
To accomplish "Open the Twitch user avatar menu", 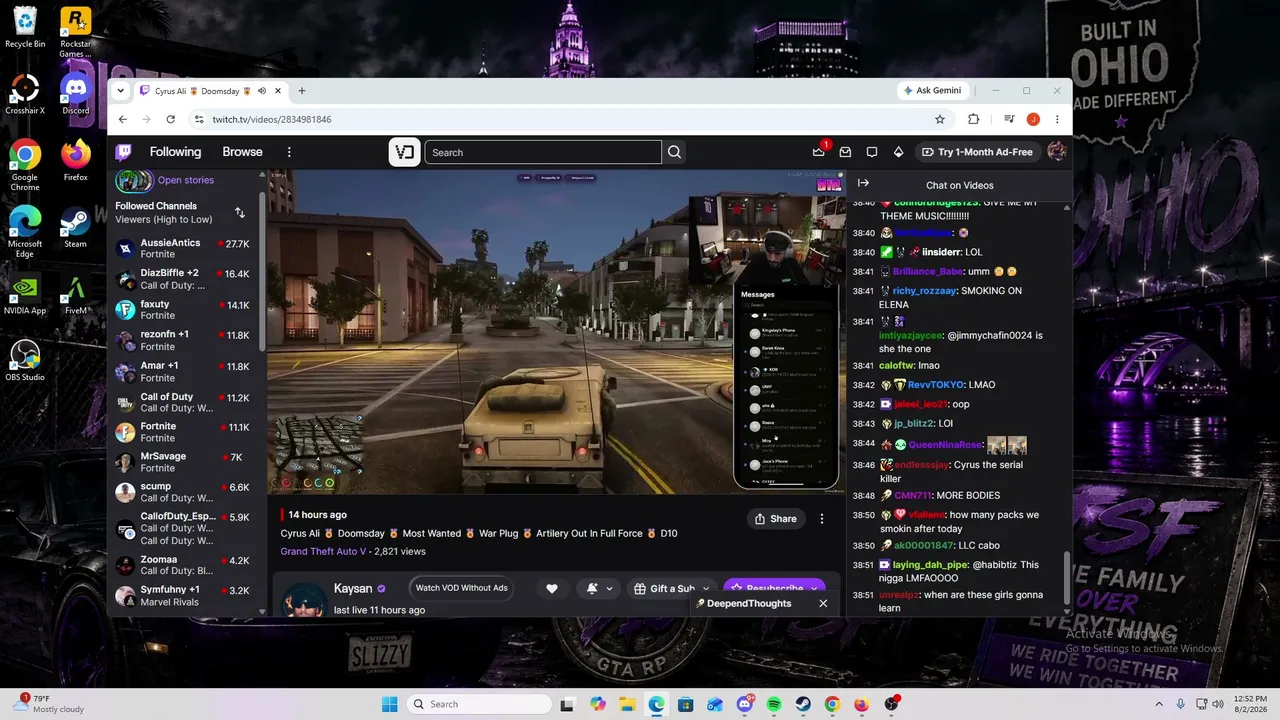I will coord(1056,152).
